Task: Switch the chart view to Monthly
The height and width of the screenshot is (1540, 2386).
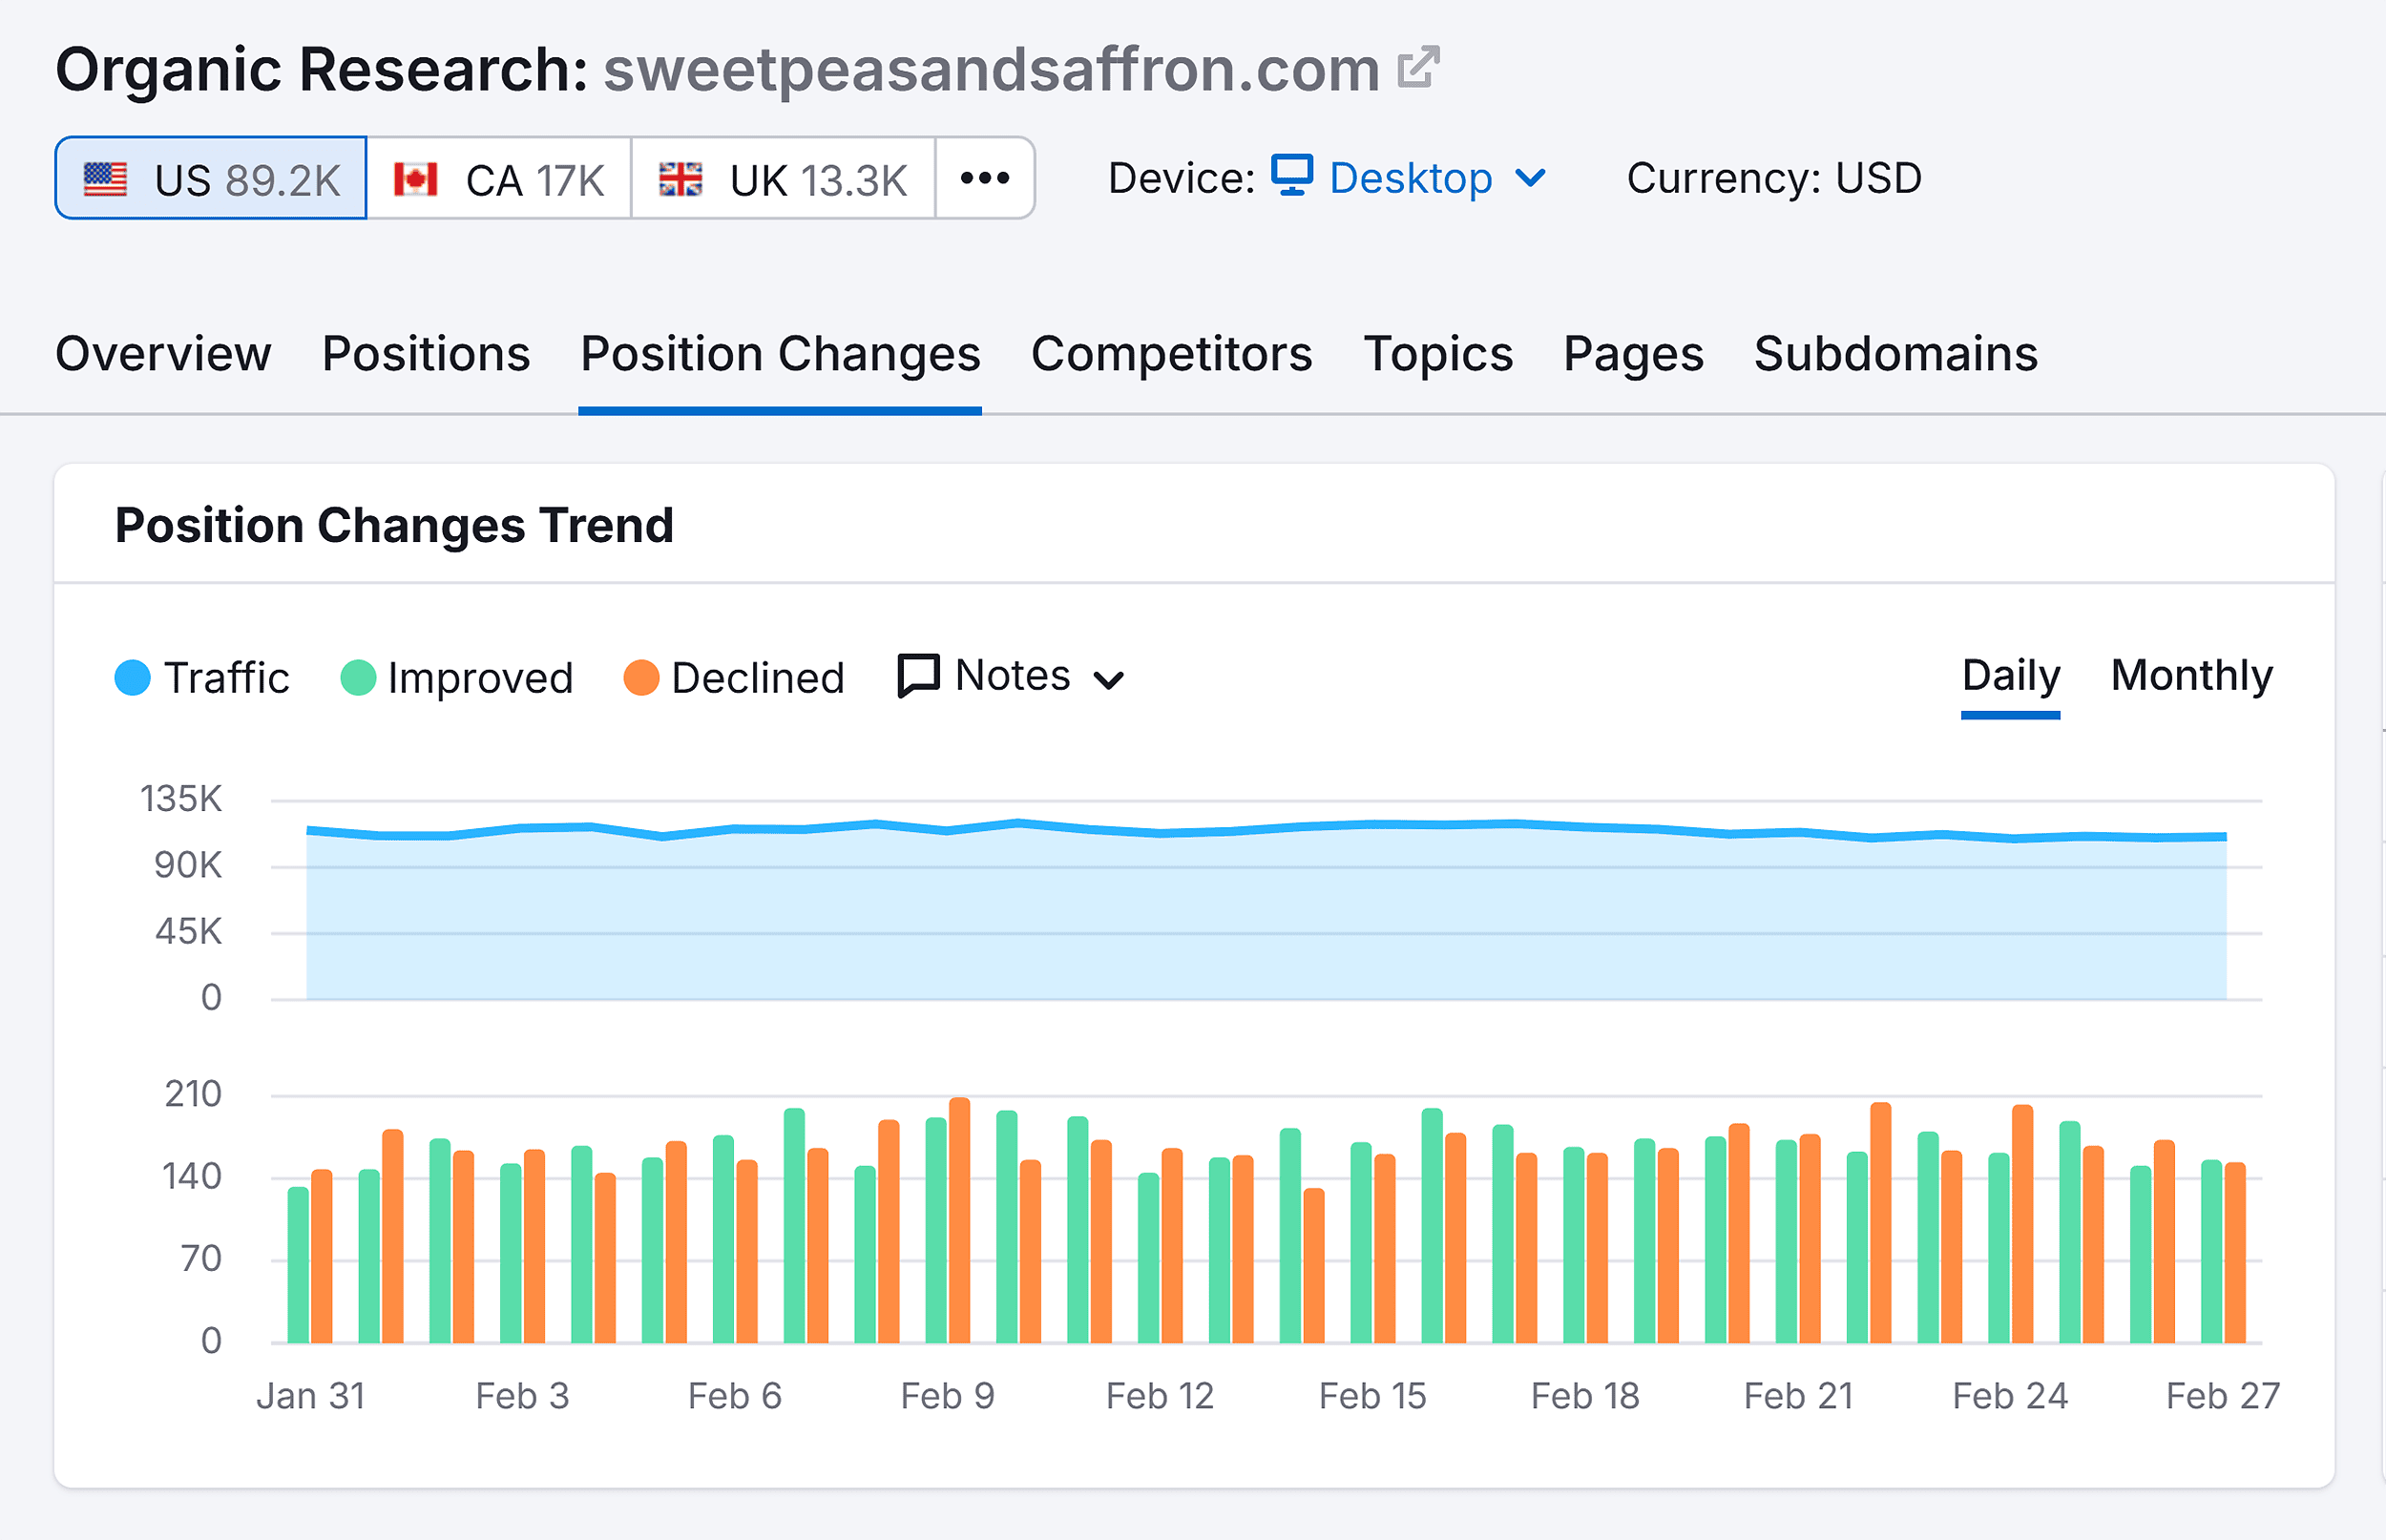Action: coord(2191,675)
